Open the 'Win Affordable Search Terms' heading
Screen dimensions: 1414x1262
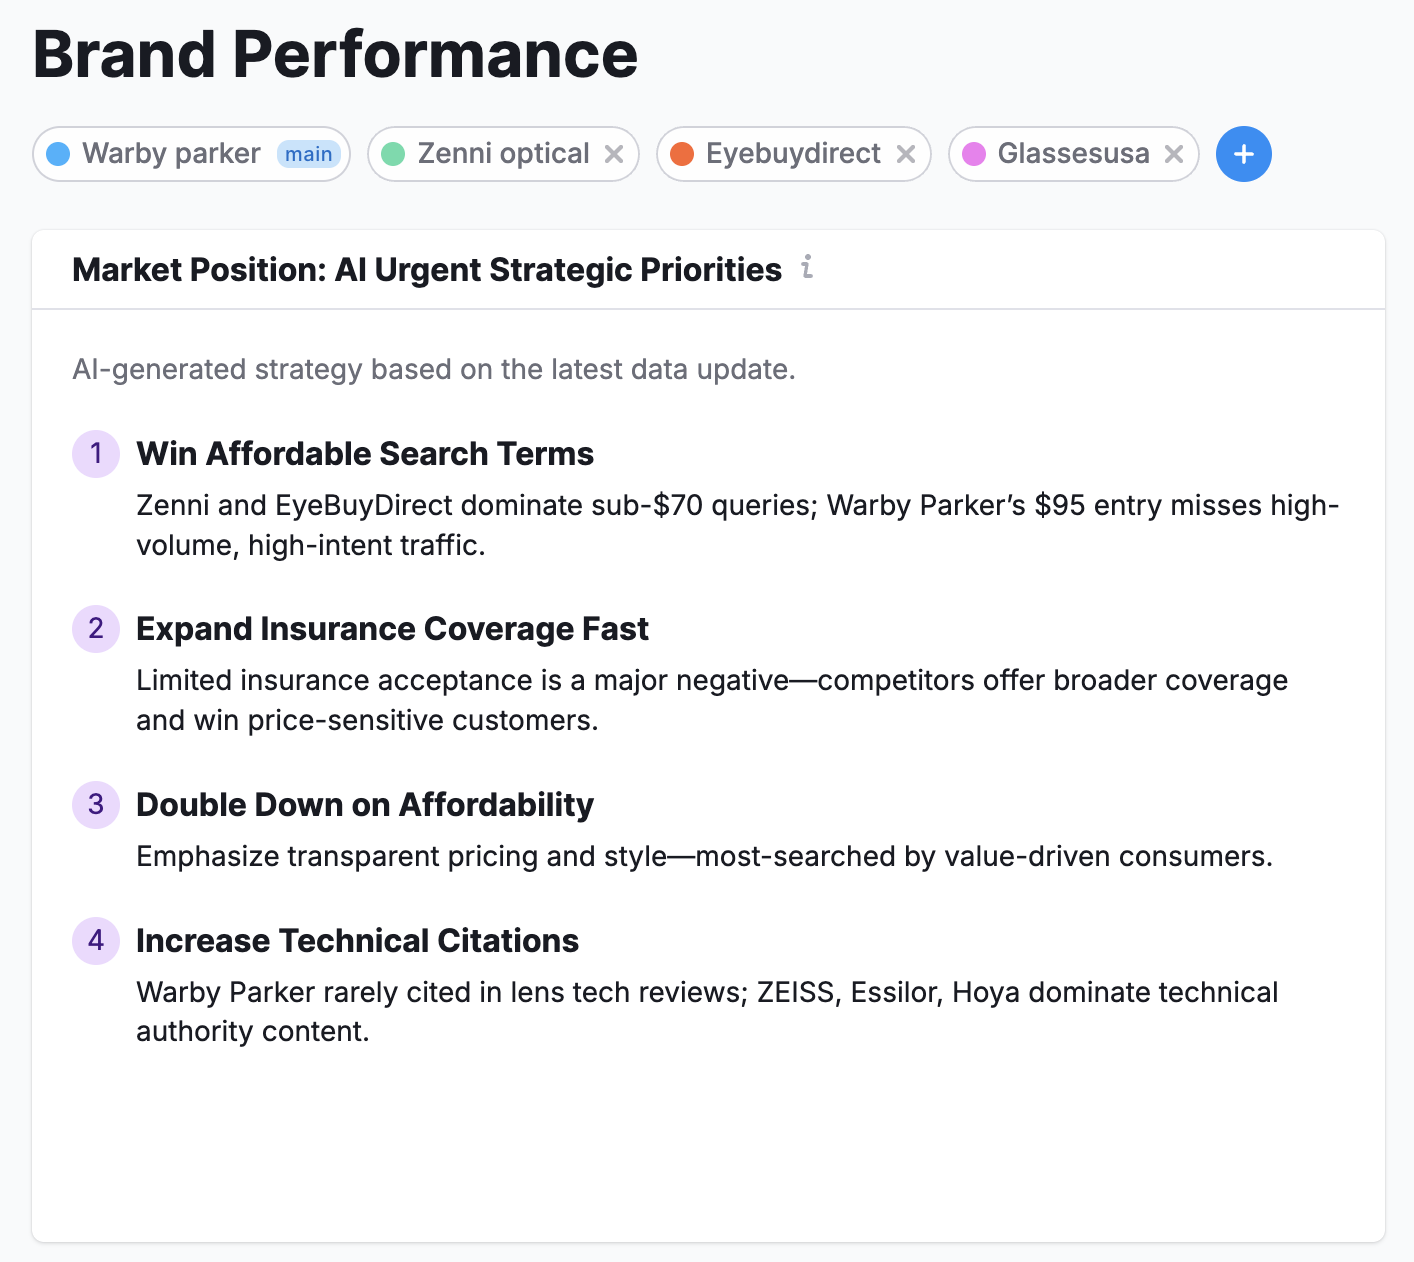[365, 454]
